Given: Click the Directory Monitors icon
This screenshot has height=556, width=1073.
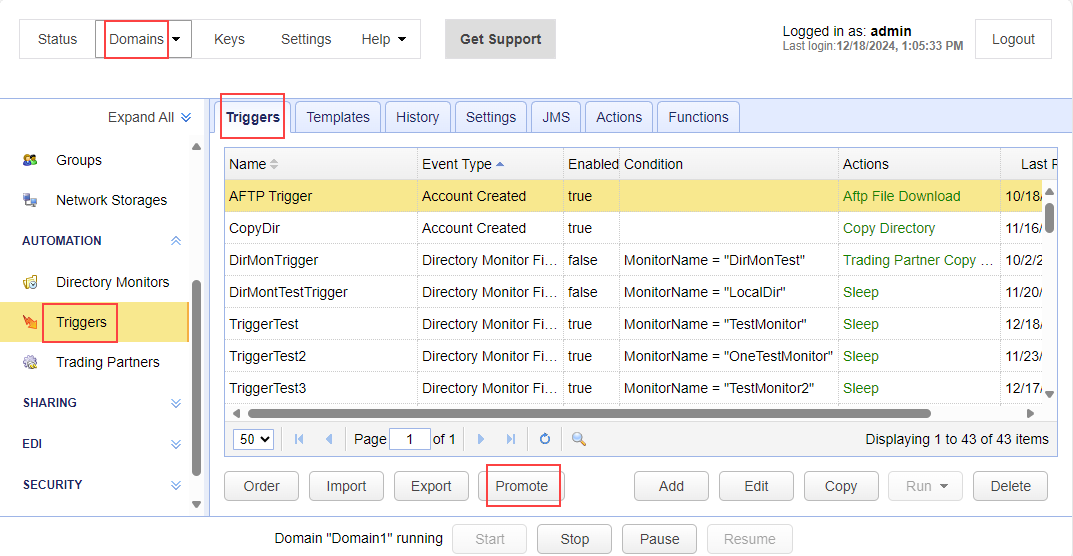Looking at the screenshot, I should coord(31,282).
